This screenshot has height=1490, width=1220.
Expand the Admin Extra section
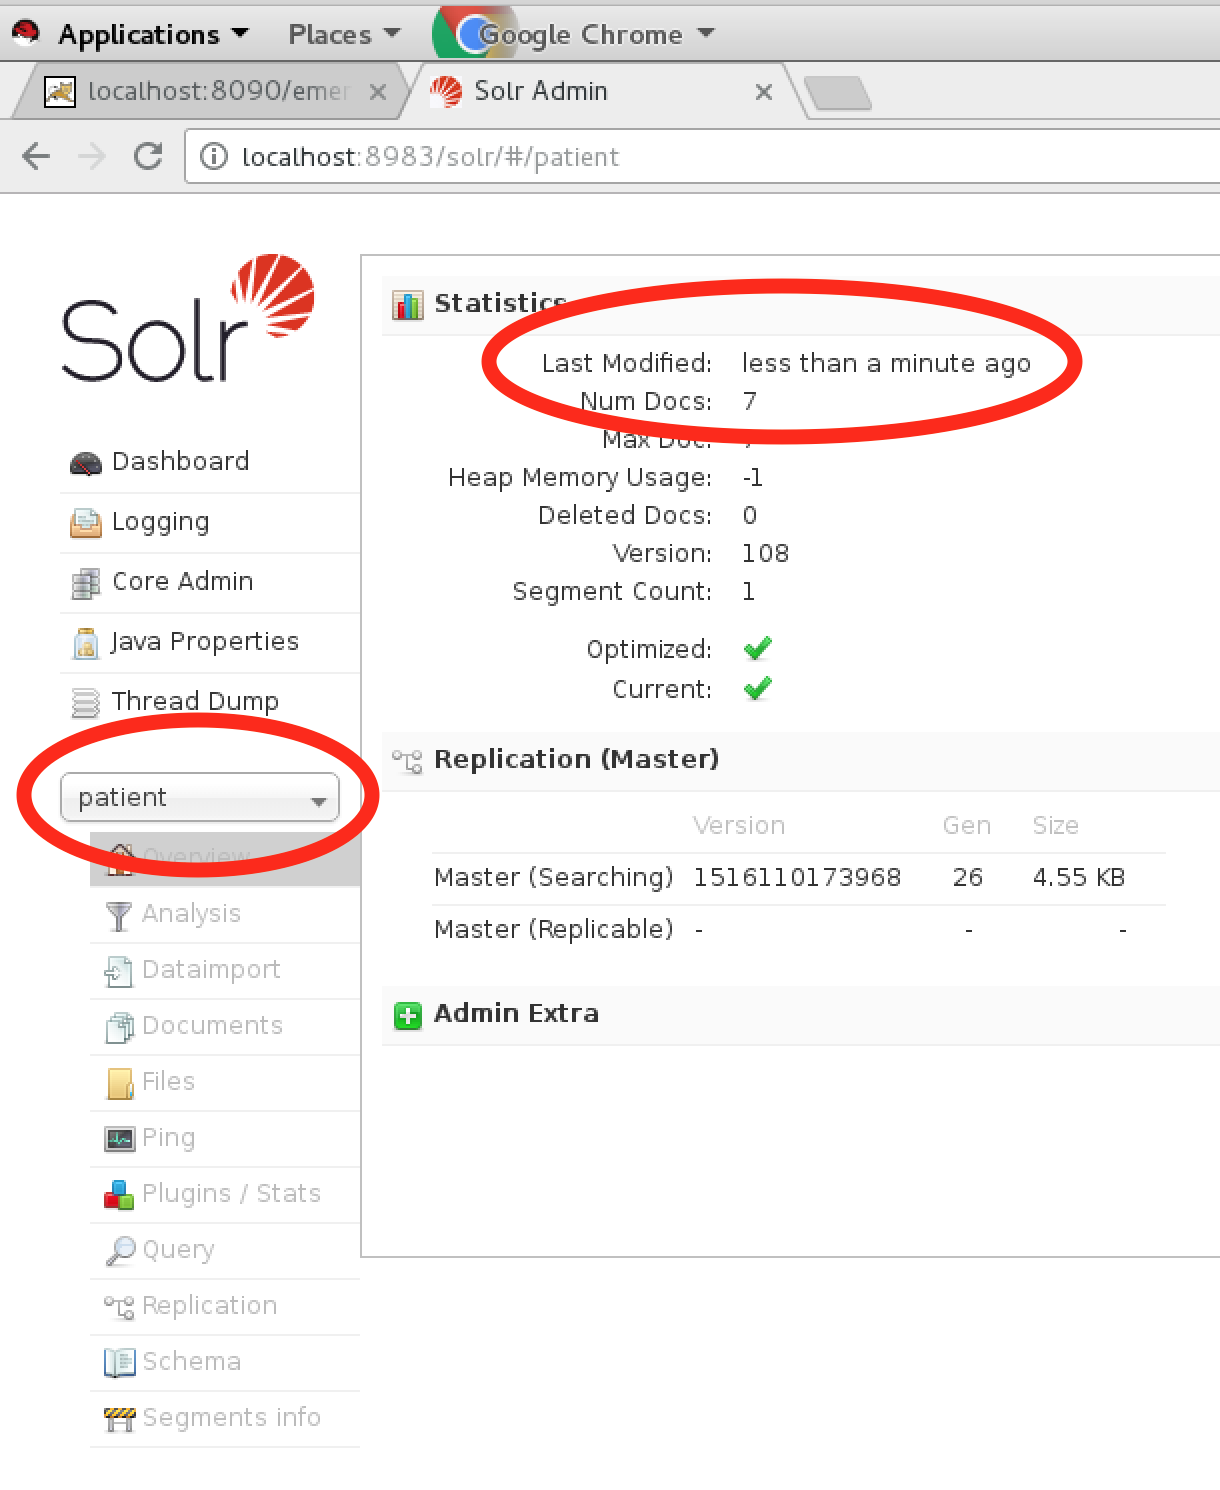coord(516,1014)
